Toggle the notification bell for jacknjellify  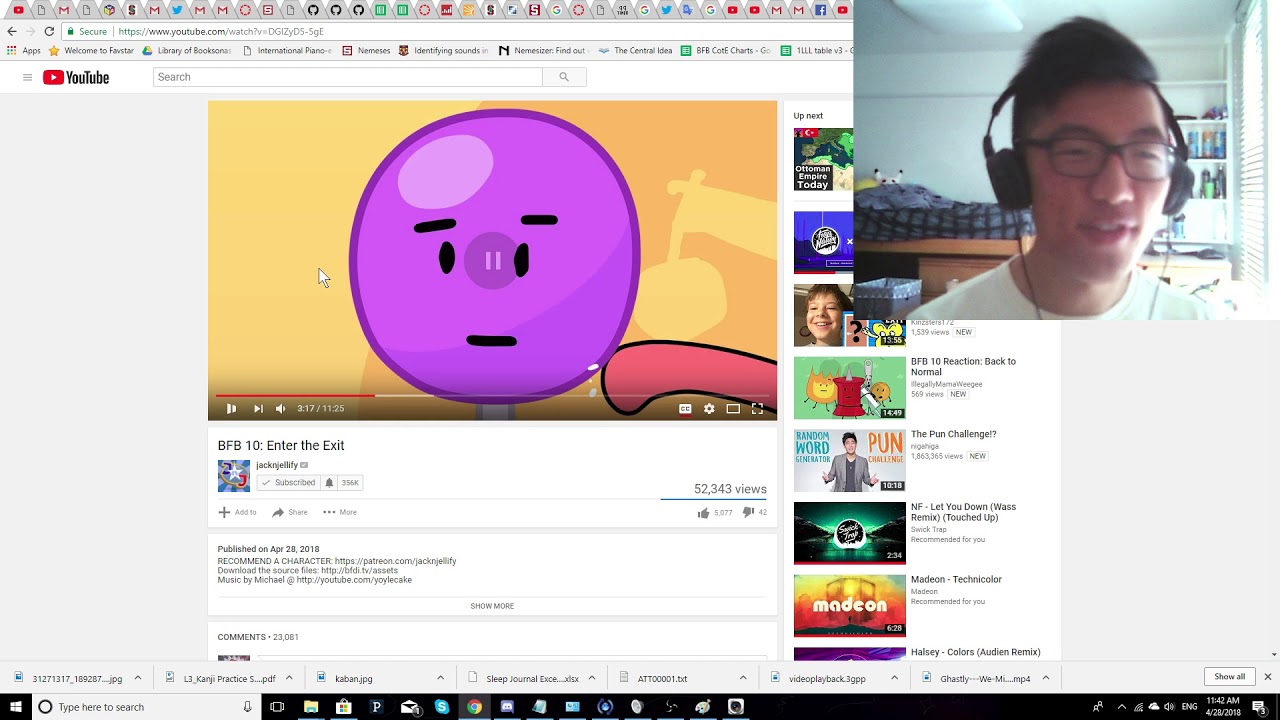click(x=328, y=482)
